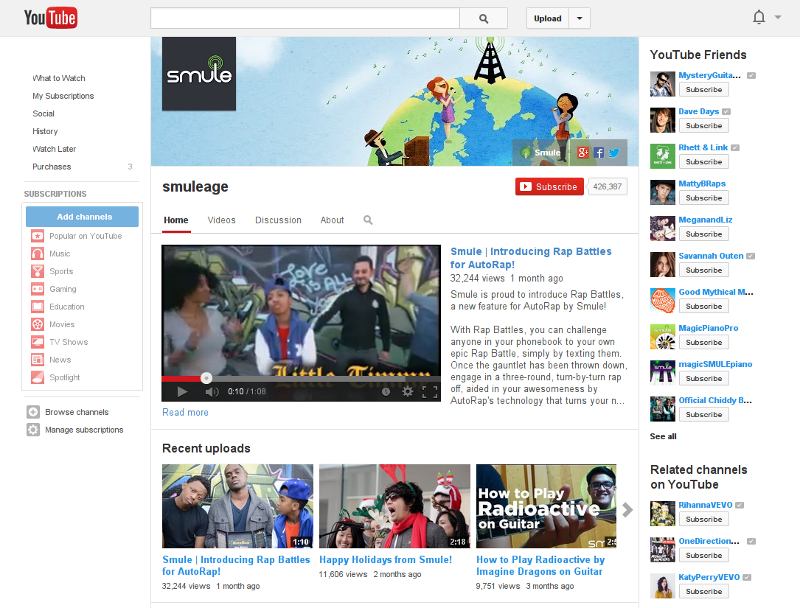Subscribe to RihannaVEVO
This screenshot has height=608, width=800.
click(704, 519)
